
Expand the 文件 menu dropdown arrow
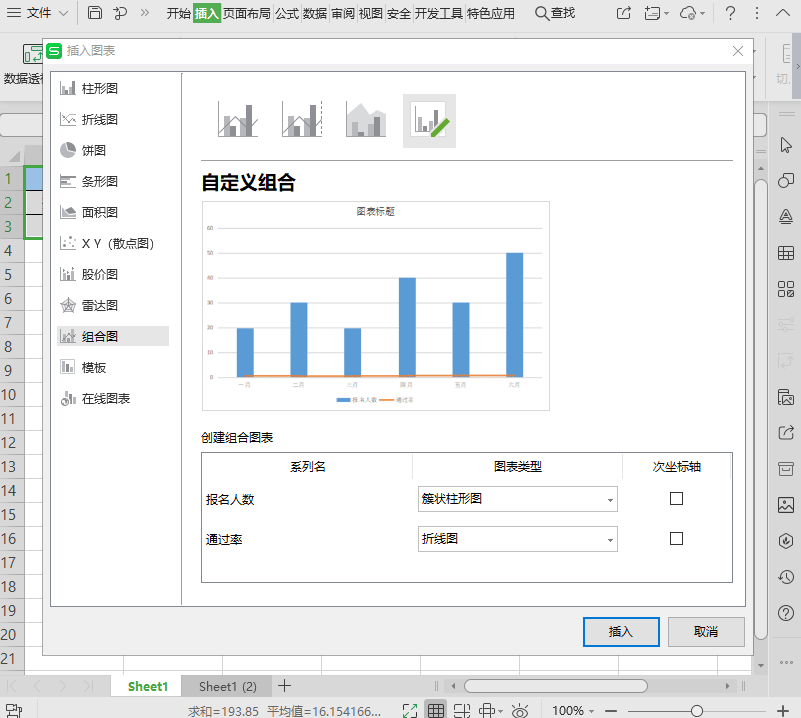click(x=64, y=13)
